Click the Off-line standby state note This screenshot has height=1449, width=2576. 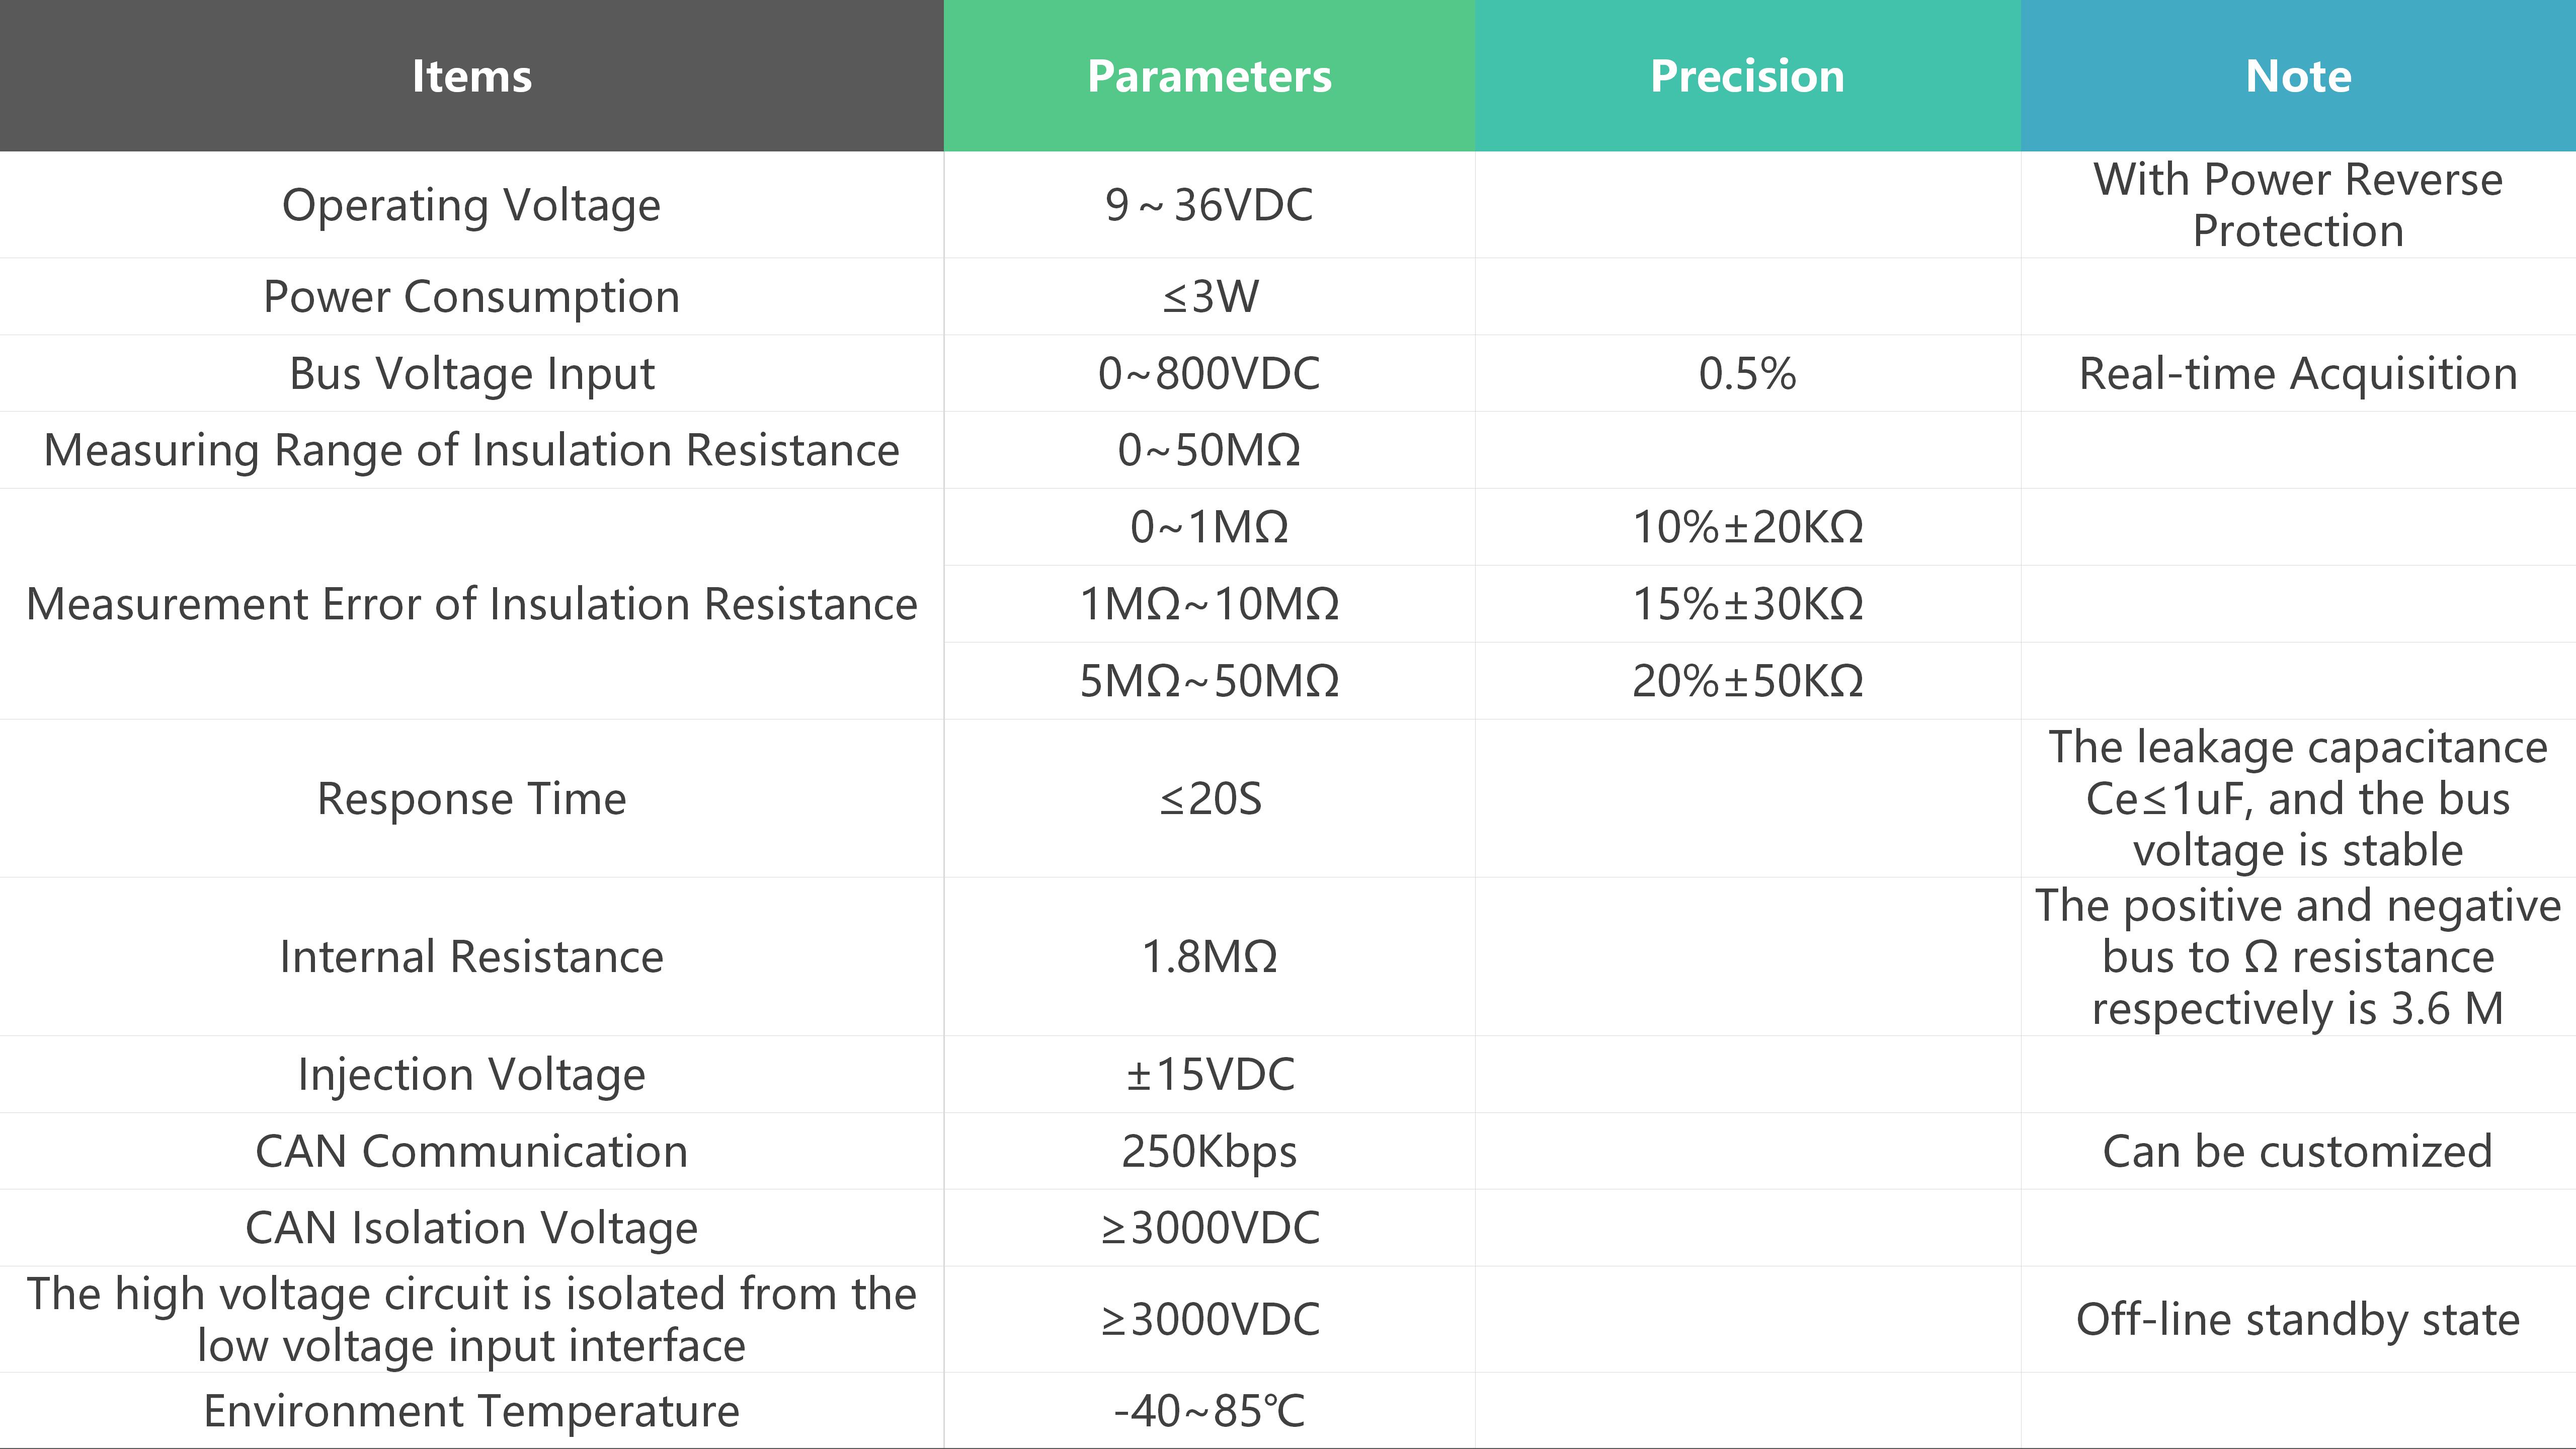(x=2298, y=1320)
